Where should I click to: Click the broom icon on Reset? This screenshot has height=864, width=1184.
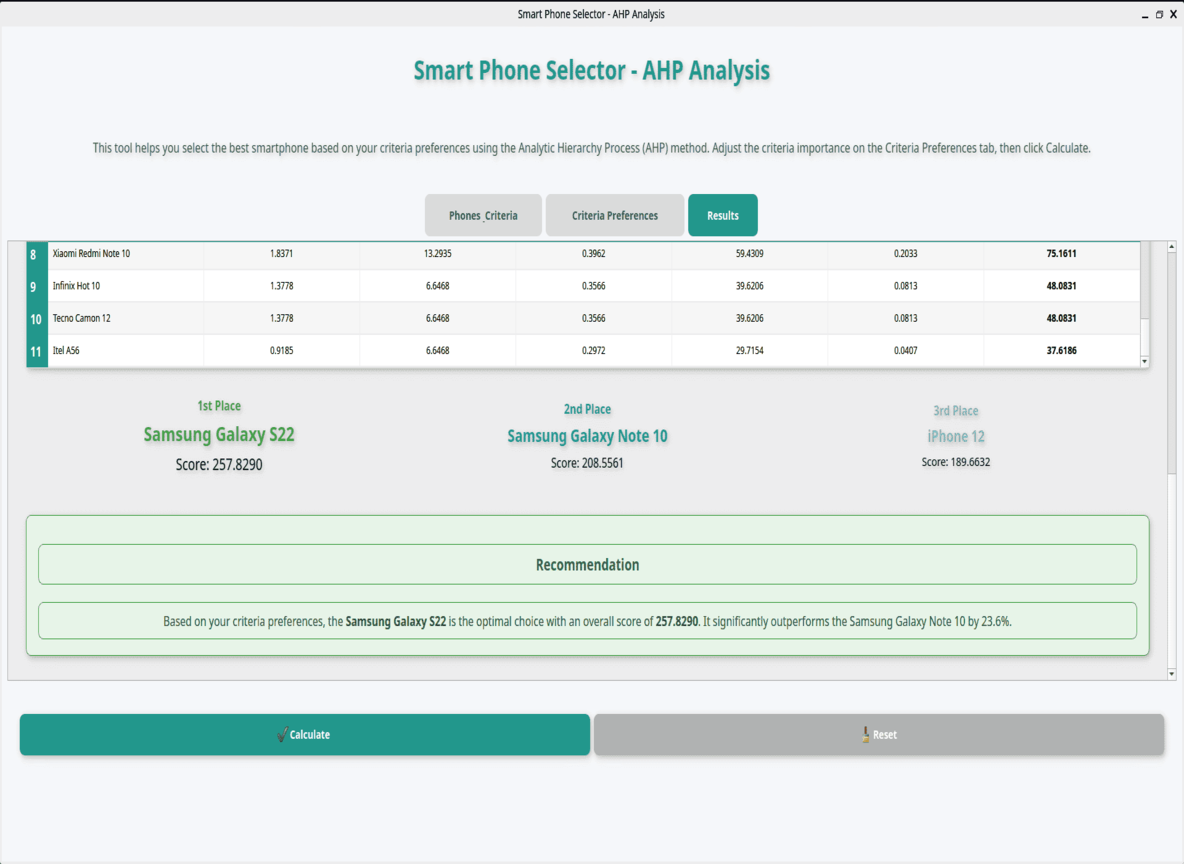click(x=866, y=733)
